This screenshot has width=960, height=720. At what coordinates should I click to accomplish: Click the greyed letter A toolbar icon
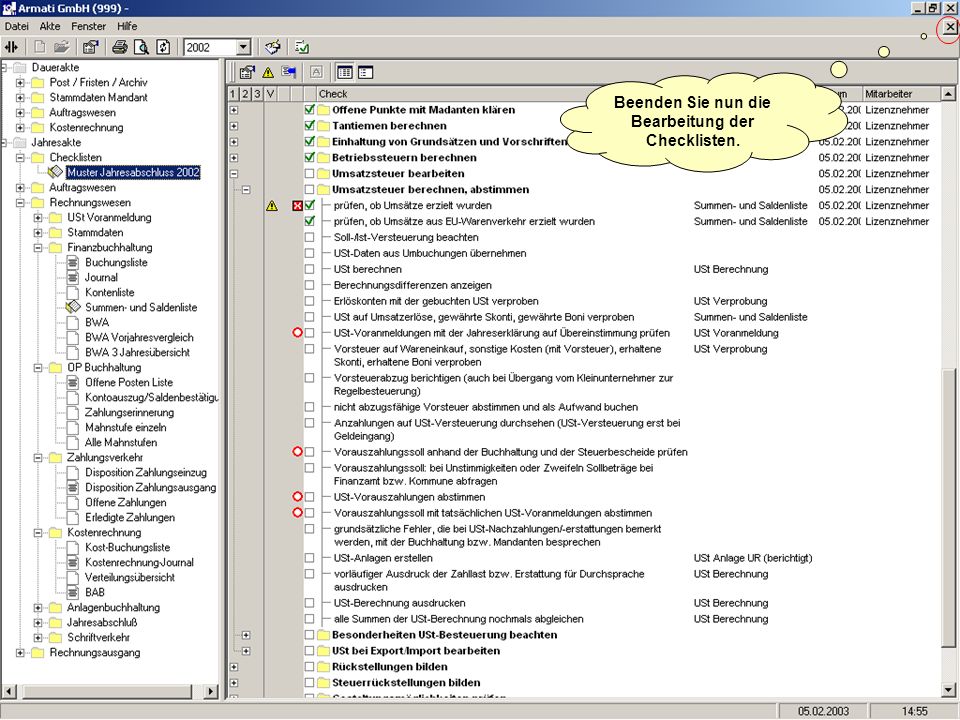[316, 72]
